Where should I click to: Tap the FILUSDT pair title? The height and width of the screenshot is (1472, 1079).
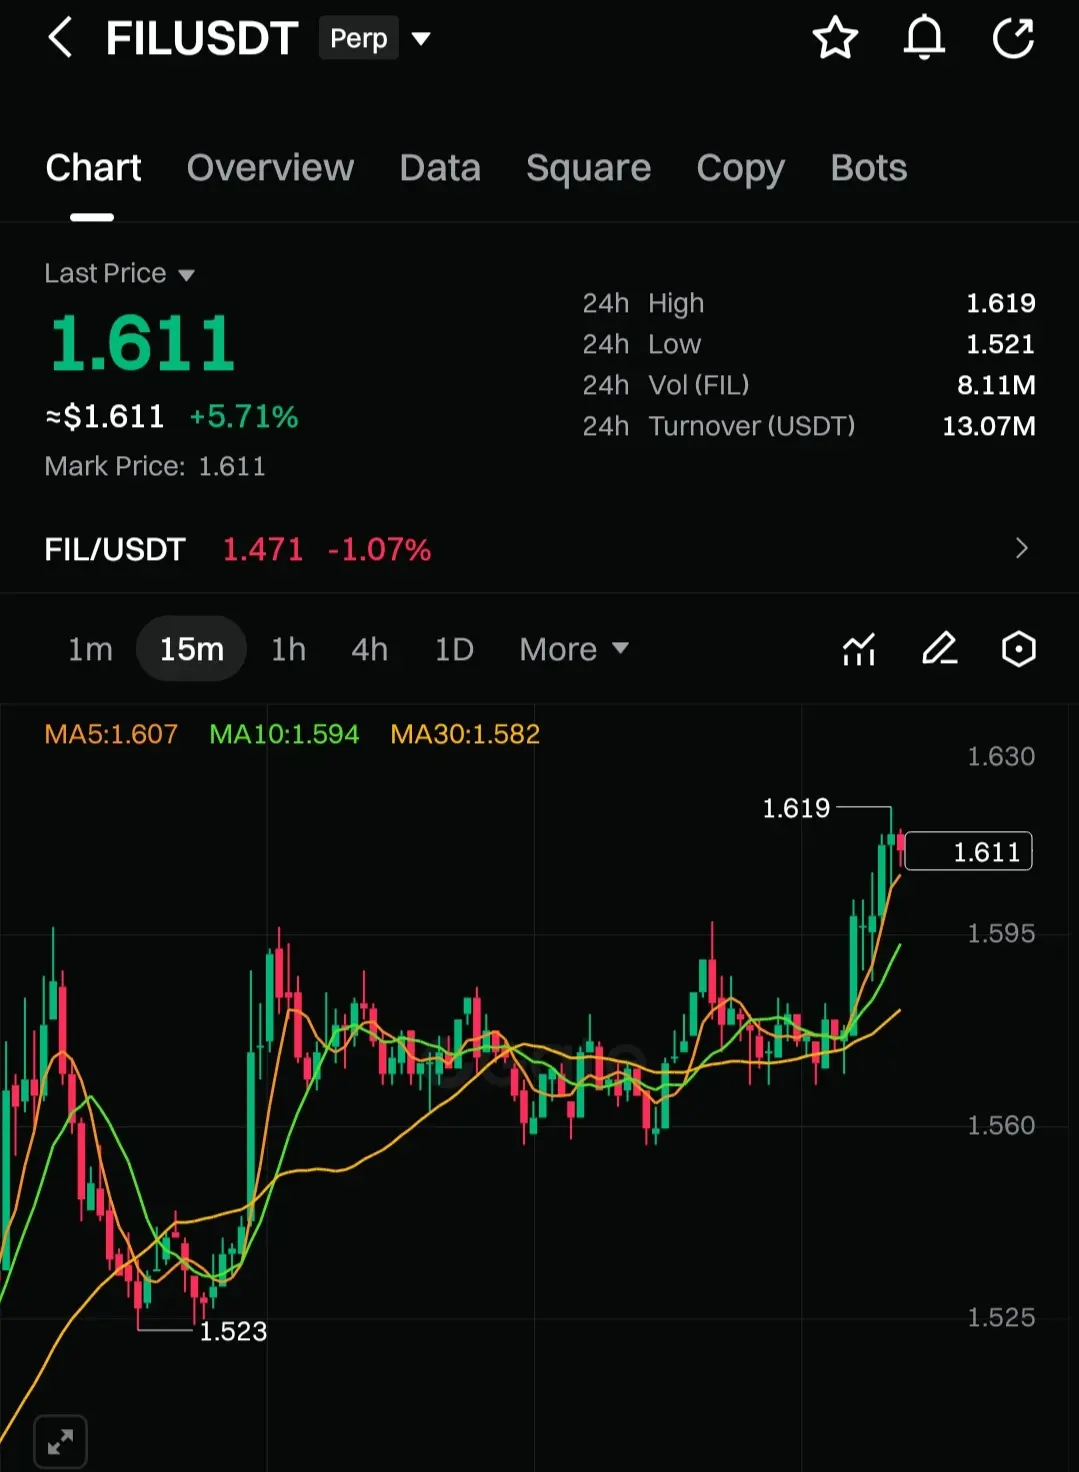click(x=201, y=38)
